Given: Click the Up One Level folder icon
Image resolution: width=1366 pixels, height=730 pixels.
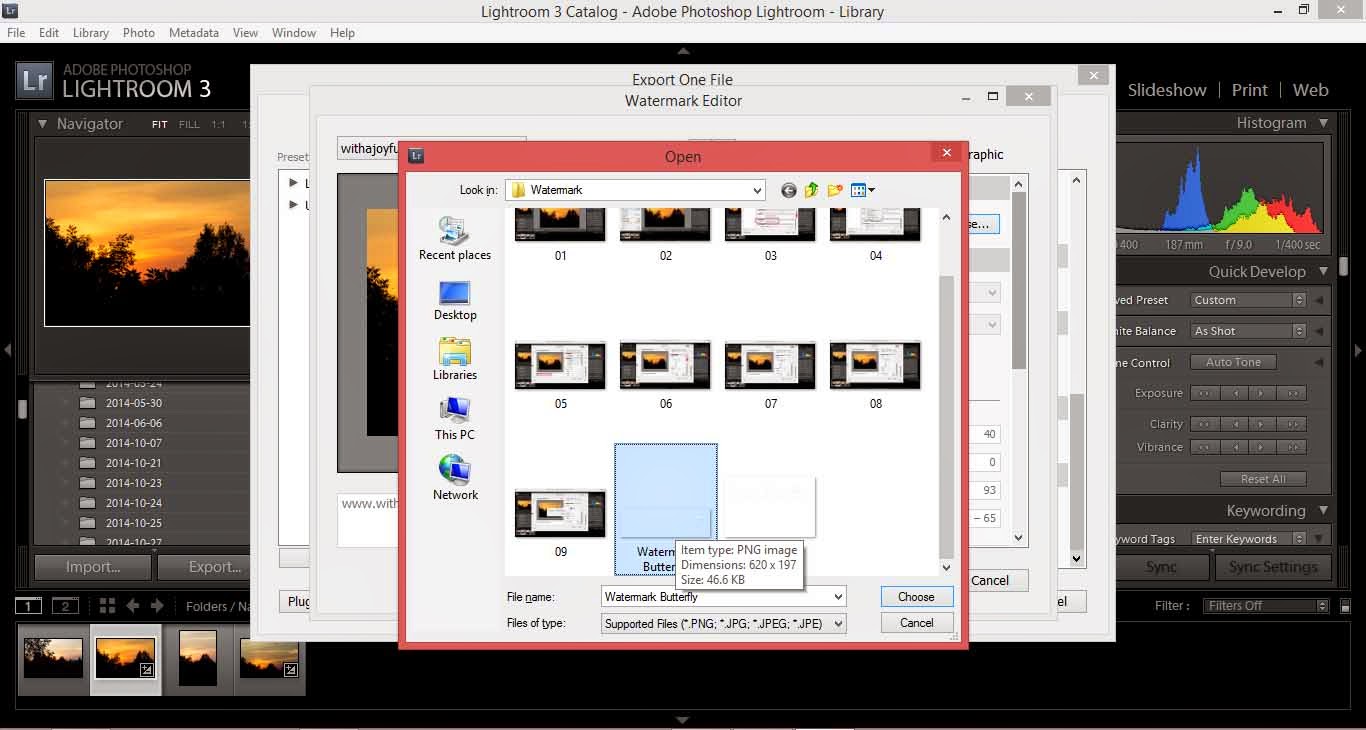Looking at the screenshot, I should (812, 190).
